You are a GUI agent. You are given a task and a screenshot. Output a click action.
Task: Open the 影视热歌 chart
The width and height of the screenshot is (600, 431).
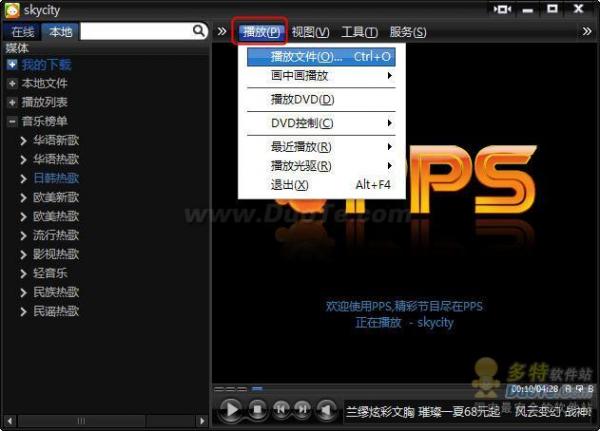click(56, 255)
